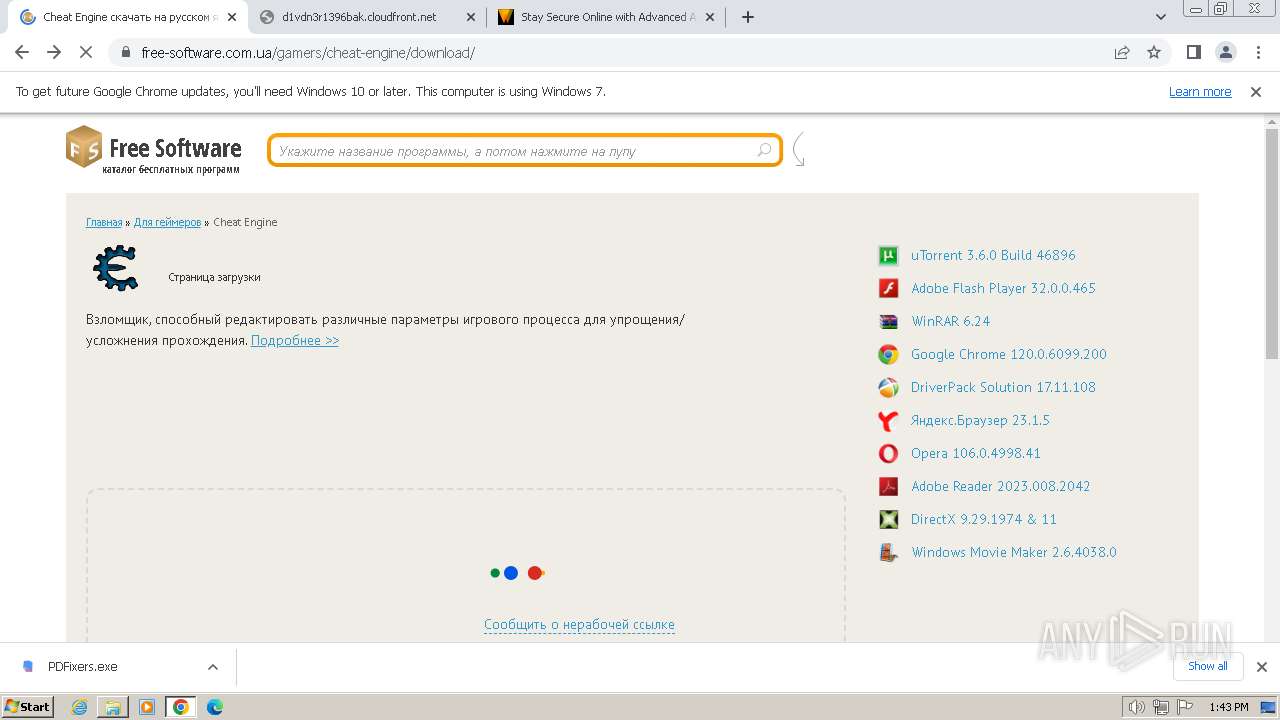Open the Chrome side panel

[1193, 52]
